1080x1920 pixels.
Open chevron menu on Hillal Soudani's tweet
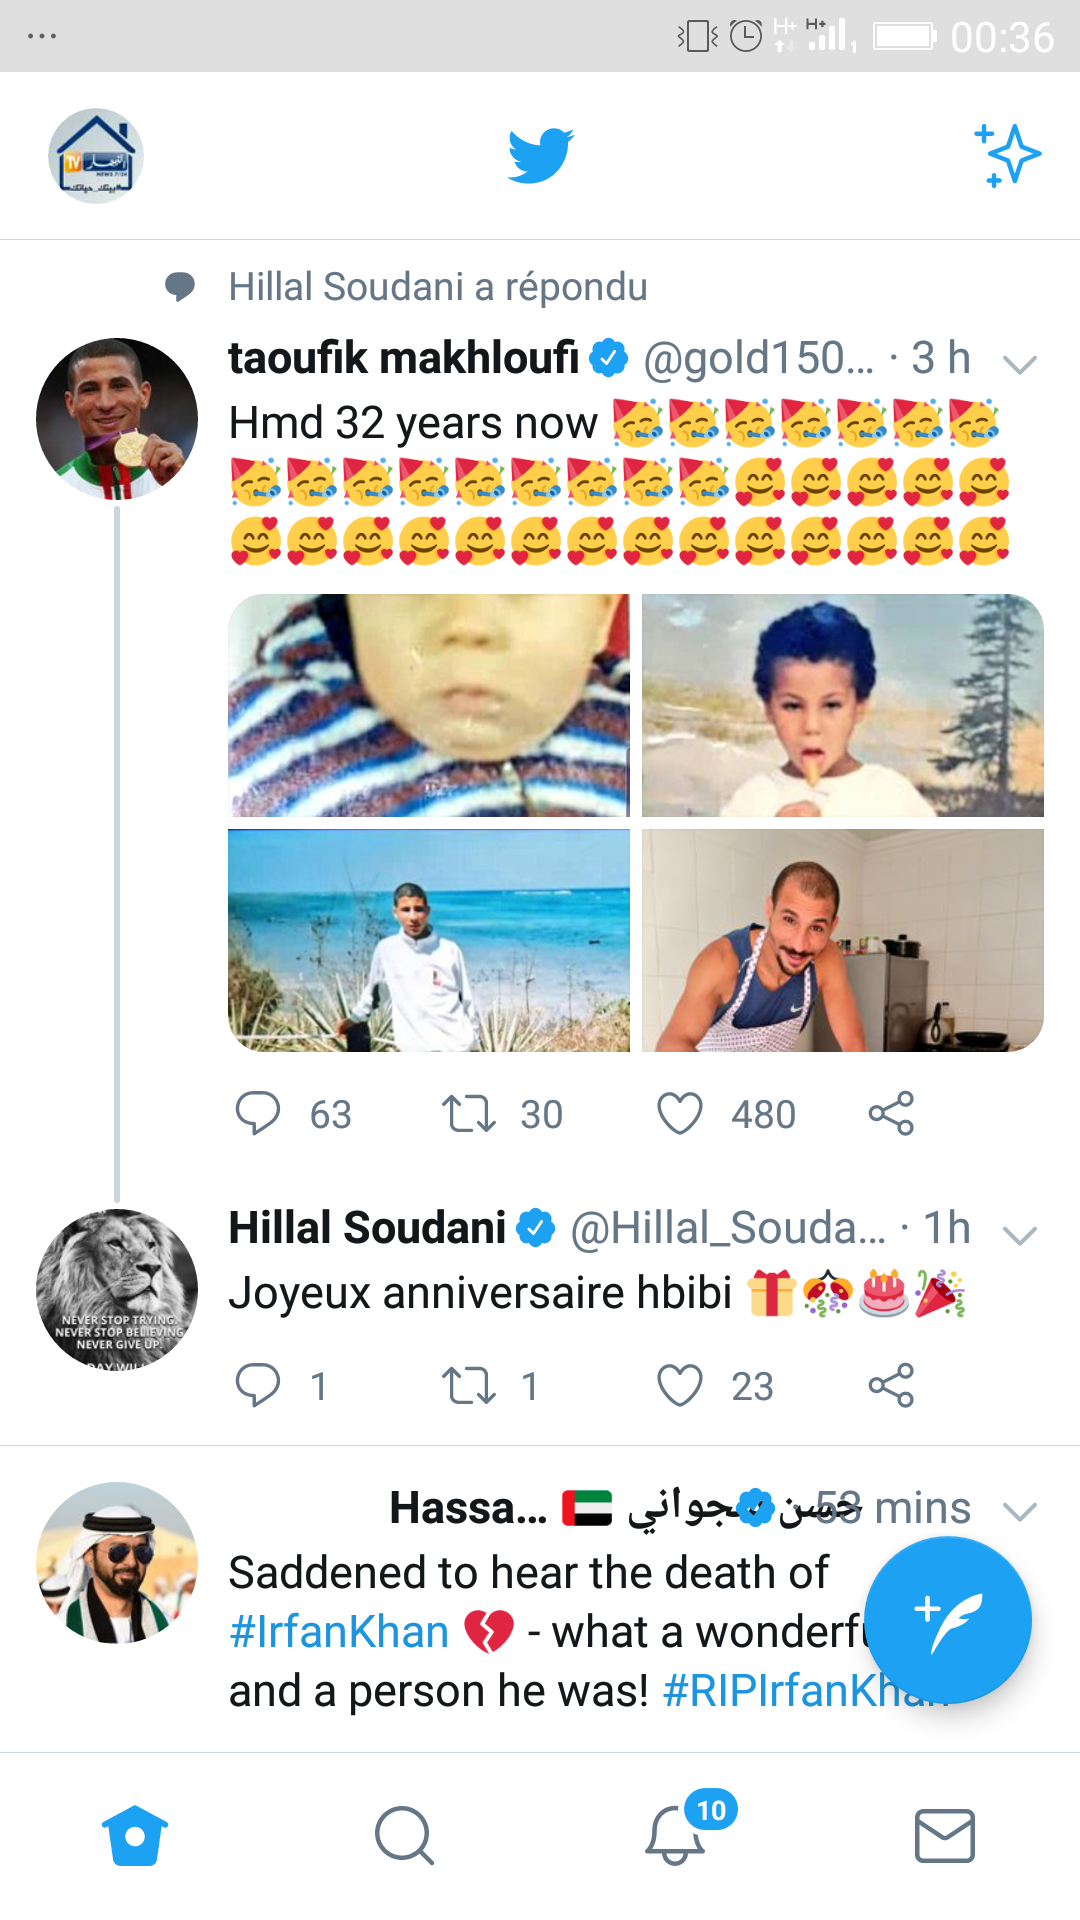(x=1019, y=1236)
